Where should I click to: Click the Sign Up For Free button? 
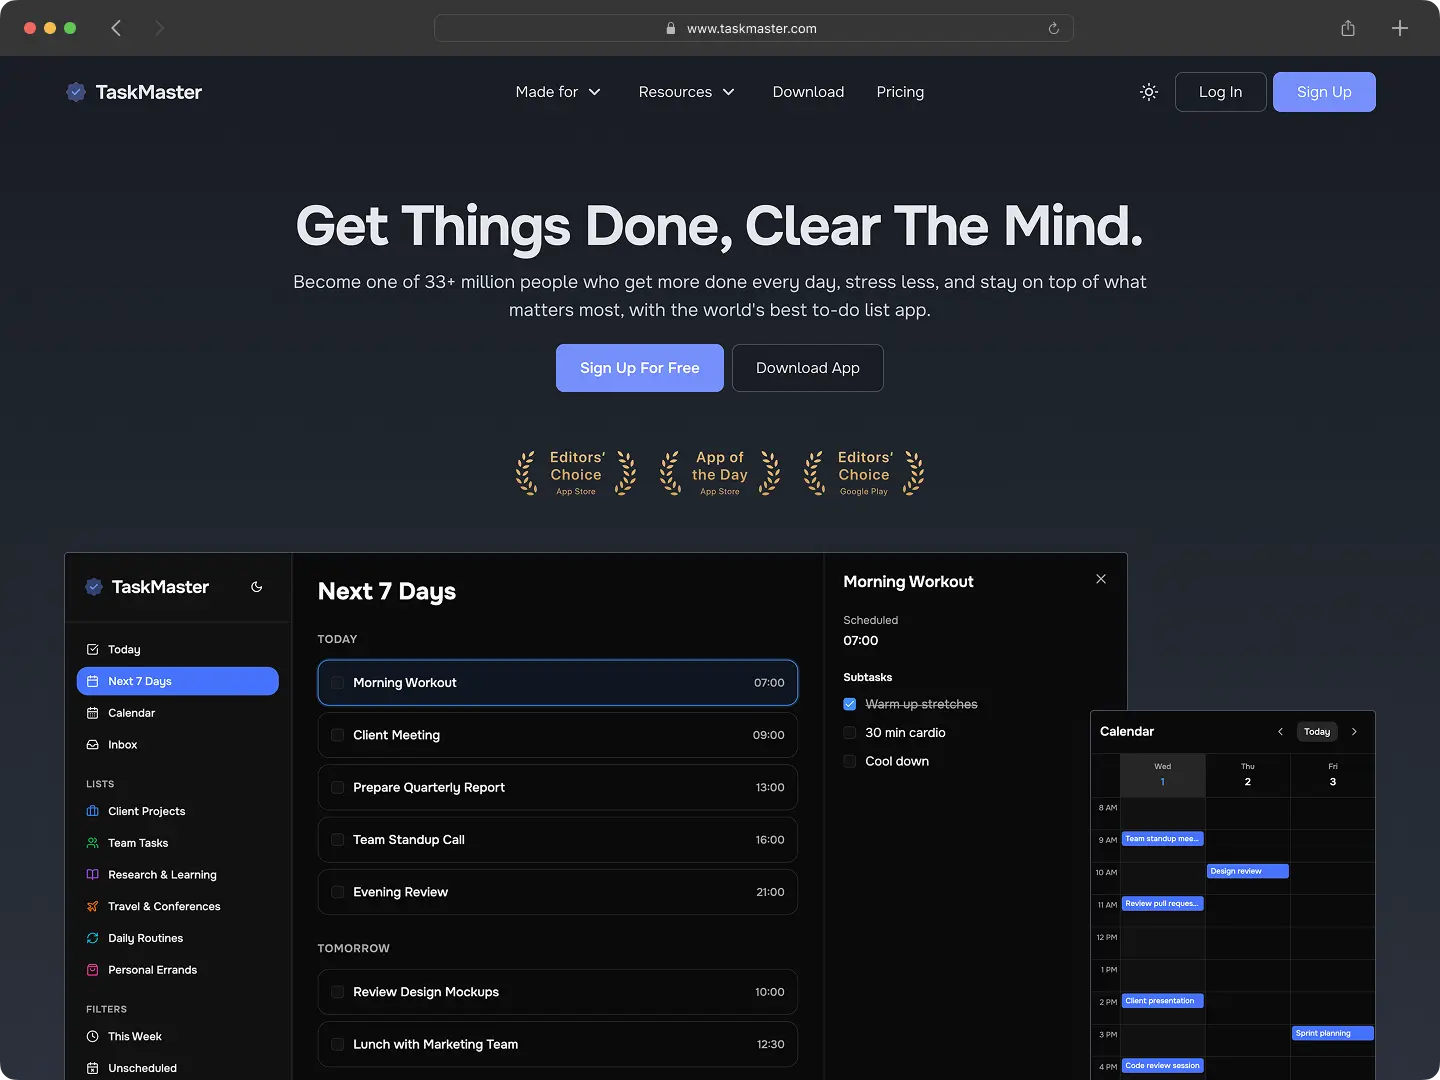point(640,368)
